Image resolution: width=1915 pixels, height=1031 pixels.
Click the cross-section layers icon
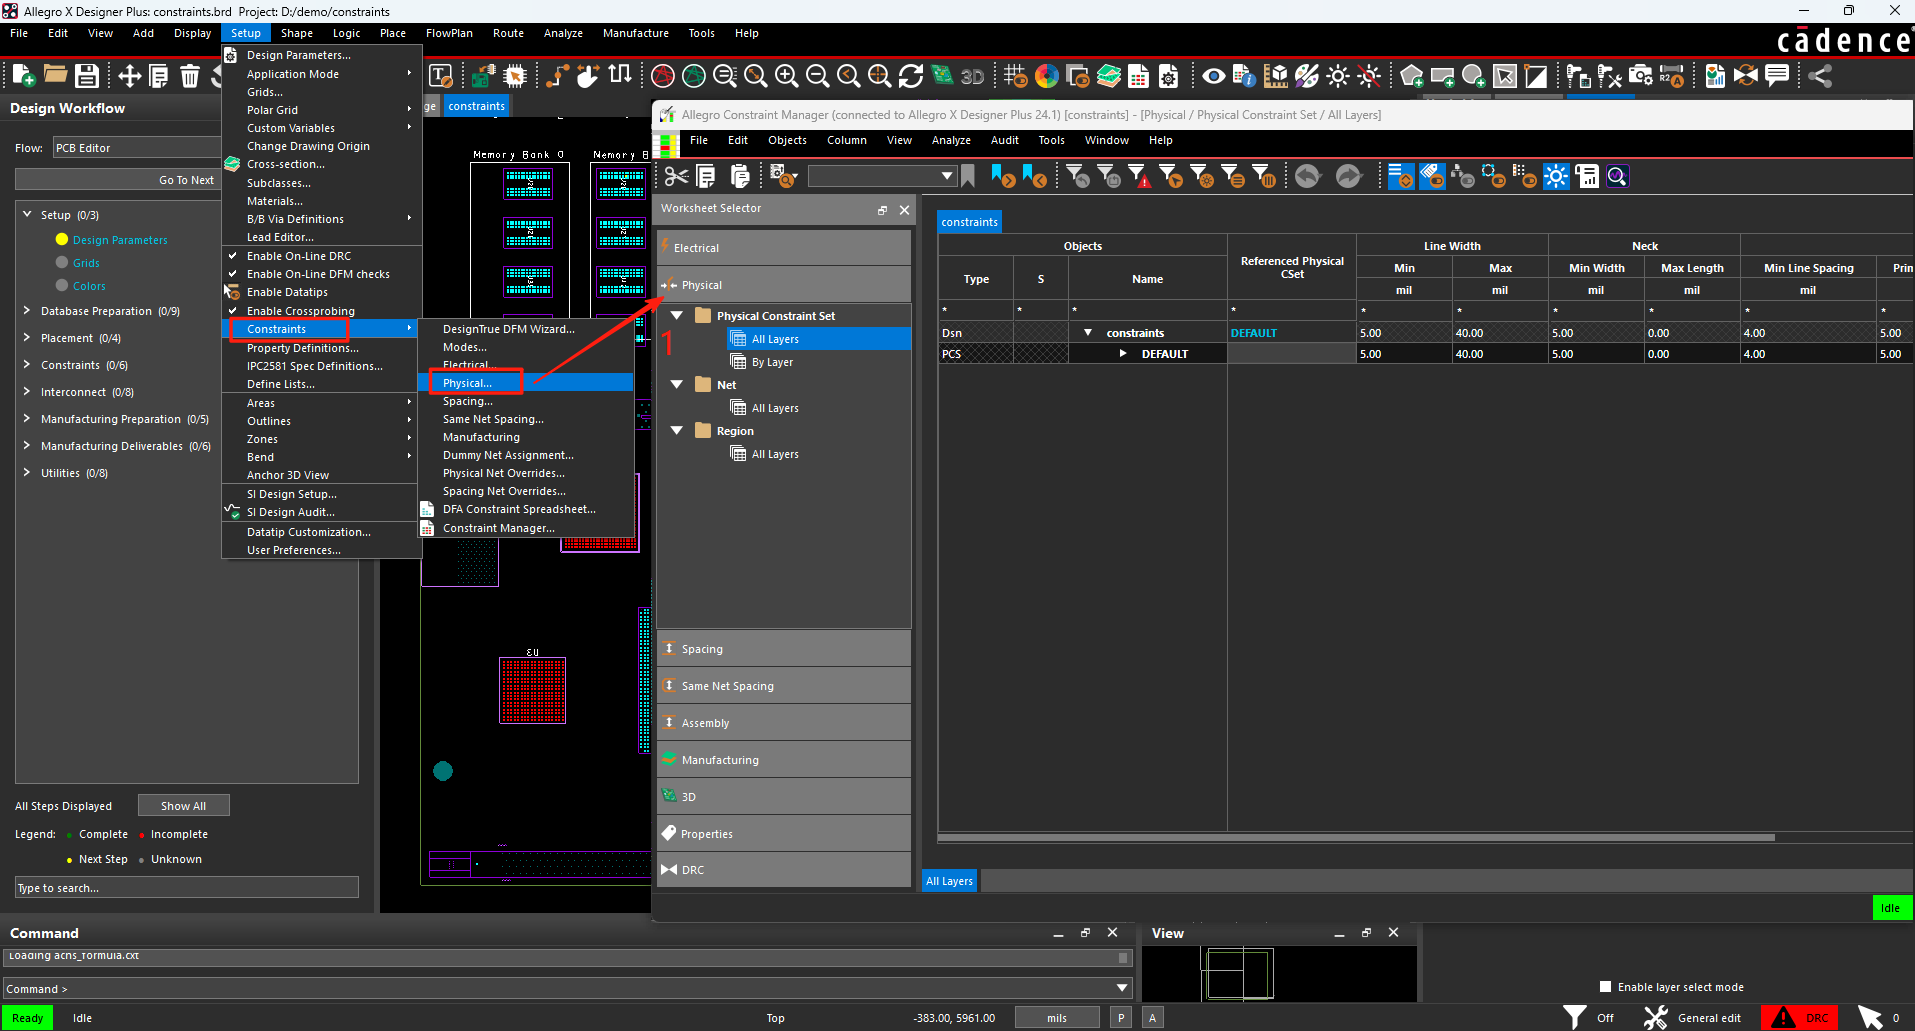1109,75
